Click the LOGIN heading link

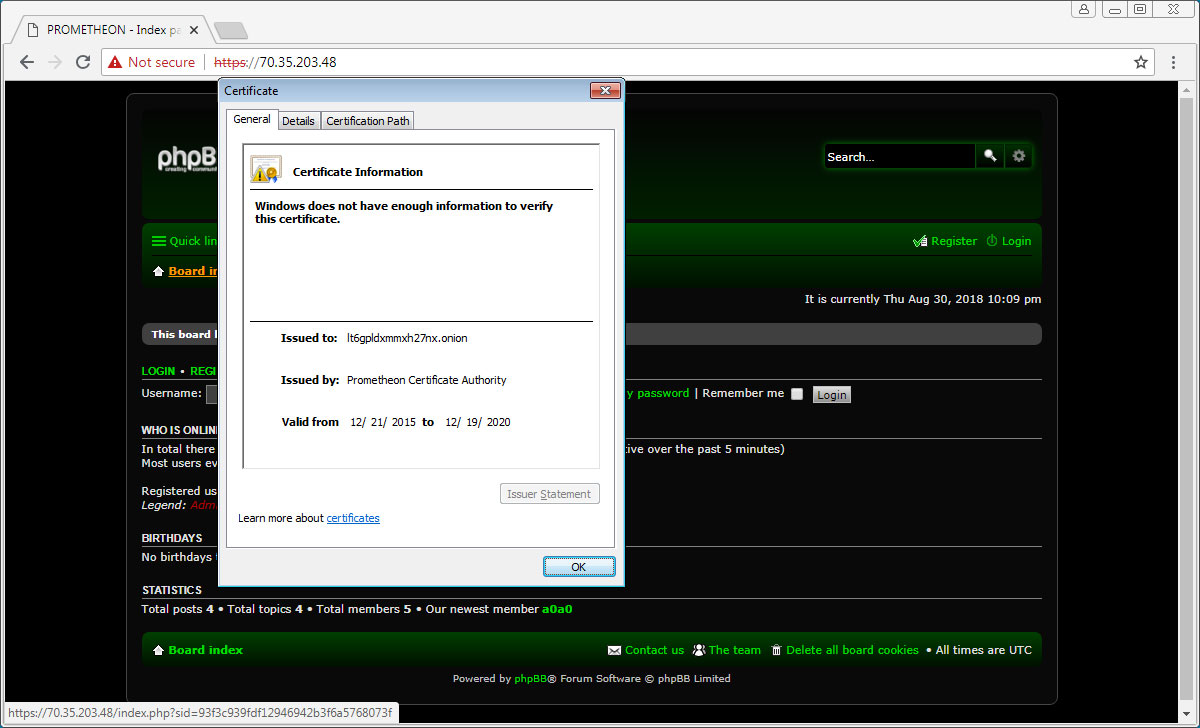[x=158, y=371]
